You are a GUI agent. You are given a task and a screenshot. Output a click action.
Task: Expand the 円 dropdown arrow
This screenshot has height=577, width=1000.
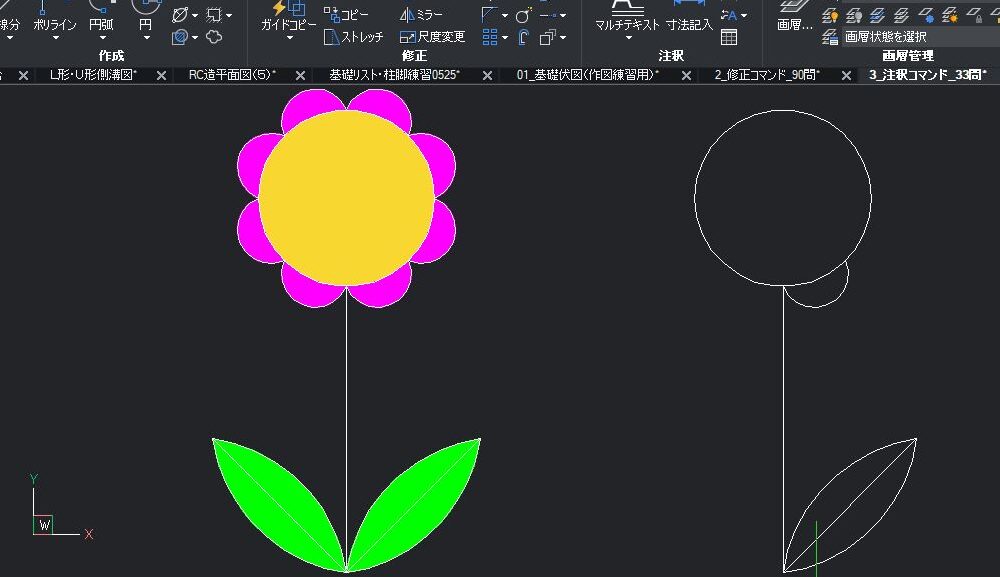pyautogui.click(x=146, y=38)
